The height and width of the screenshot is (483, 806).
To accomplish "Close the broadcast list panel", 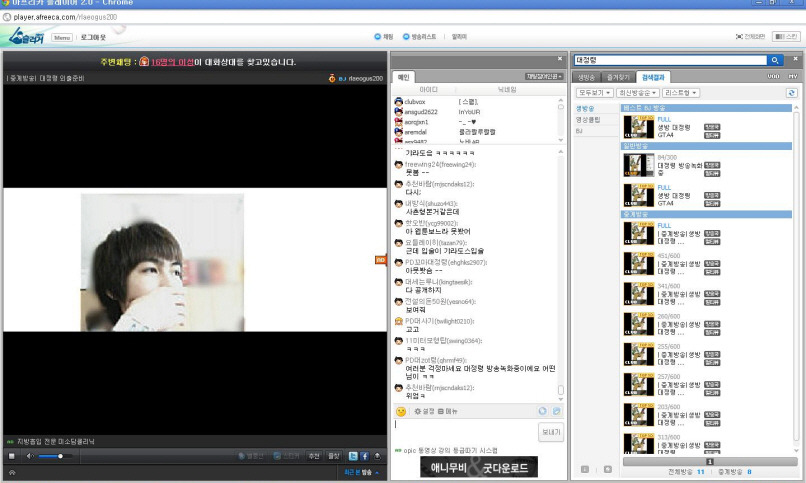I will tap(795, 59).
